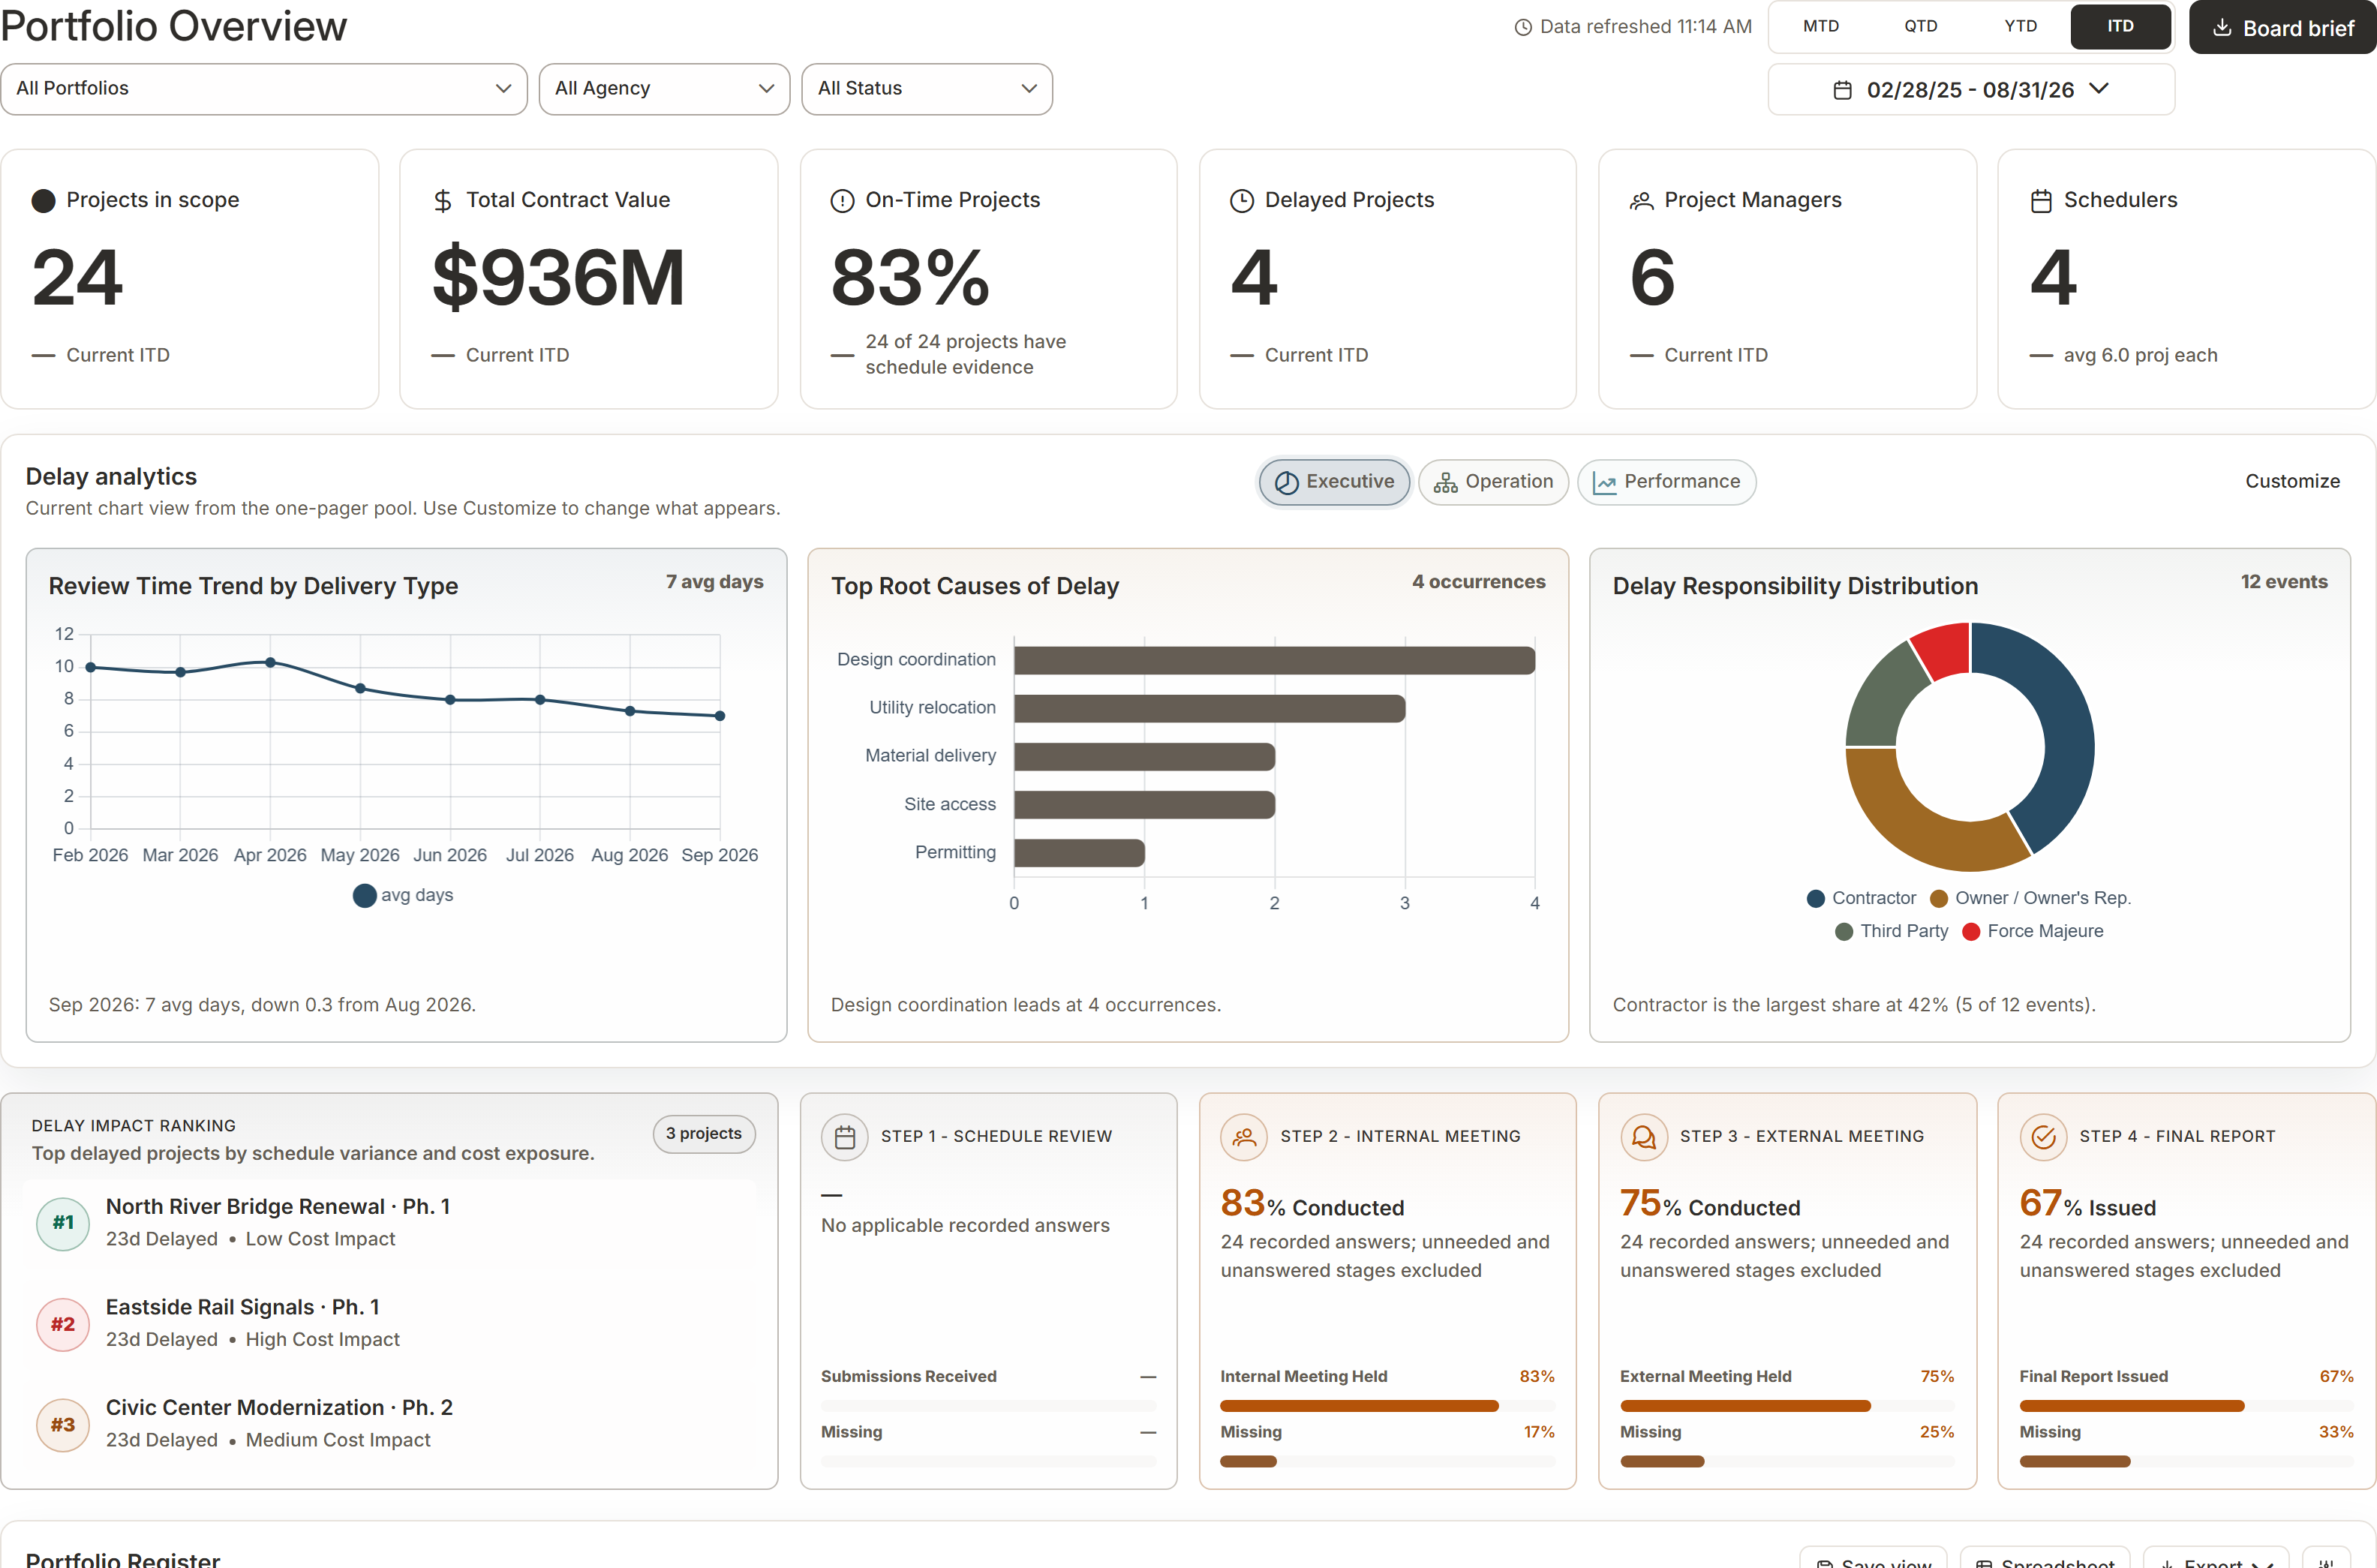Select the YTD period tab
The width and height of the screenshot is (2377, 1568).
pos(2020,27)
